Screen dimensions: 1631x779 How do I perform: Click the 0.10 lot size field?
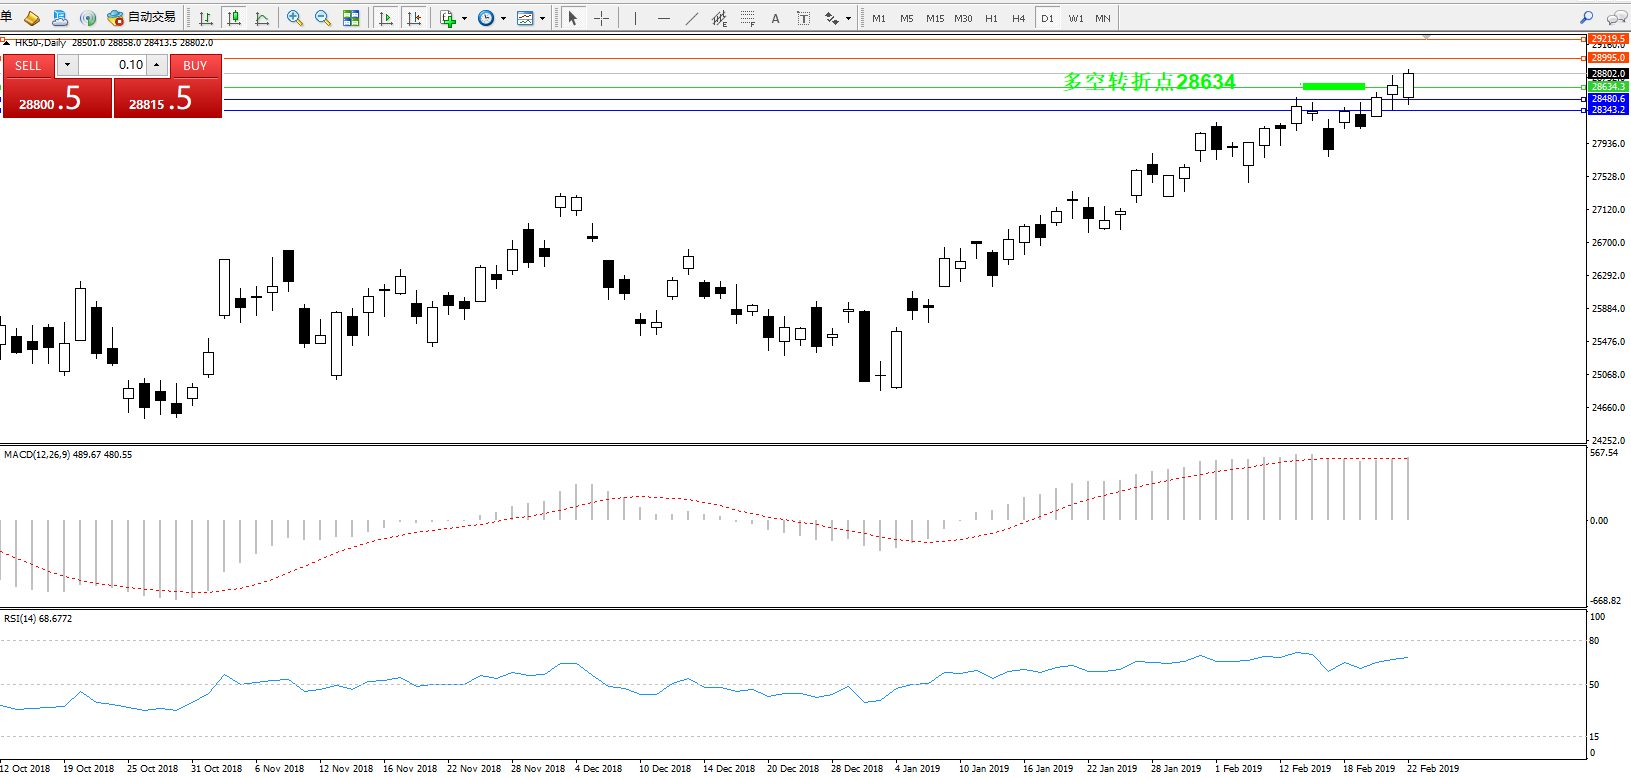point(111,65)
